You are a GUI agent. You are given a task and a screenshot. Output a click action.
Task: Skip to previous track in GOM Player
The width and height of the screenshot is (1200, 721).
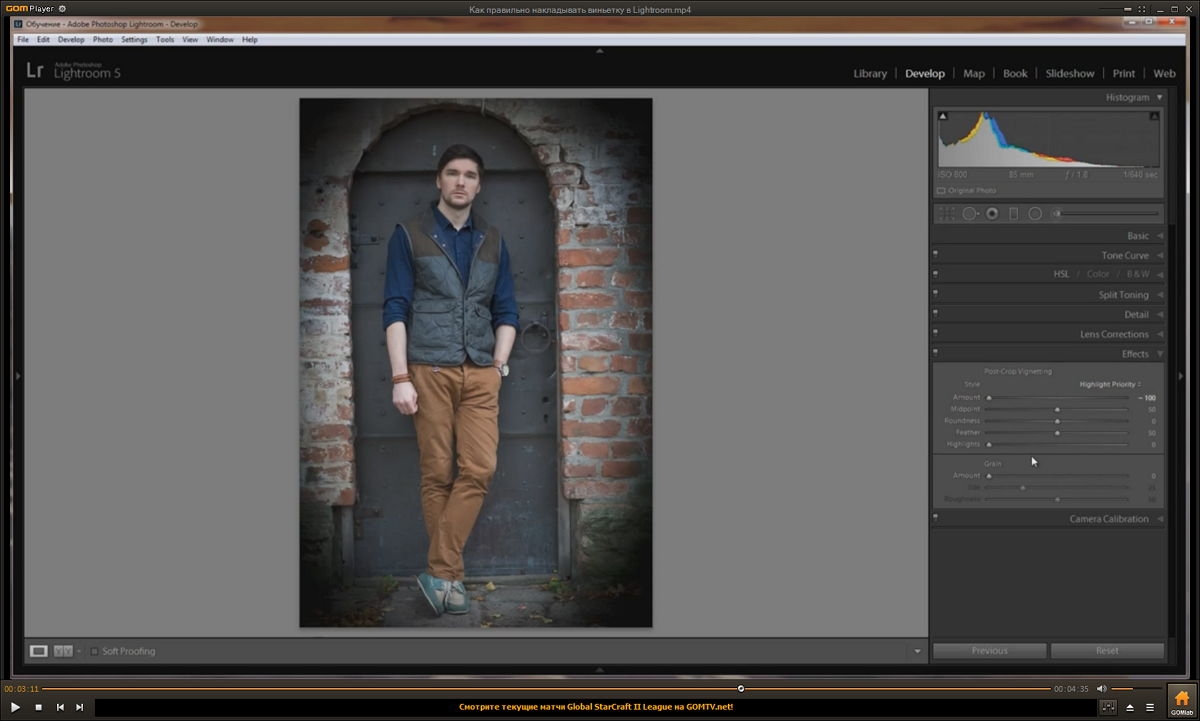click(x=60, y=707)
